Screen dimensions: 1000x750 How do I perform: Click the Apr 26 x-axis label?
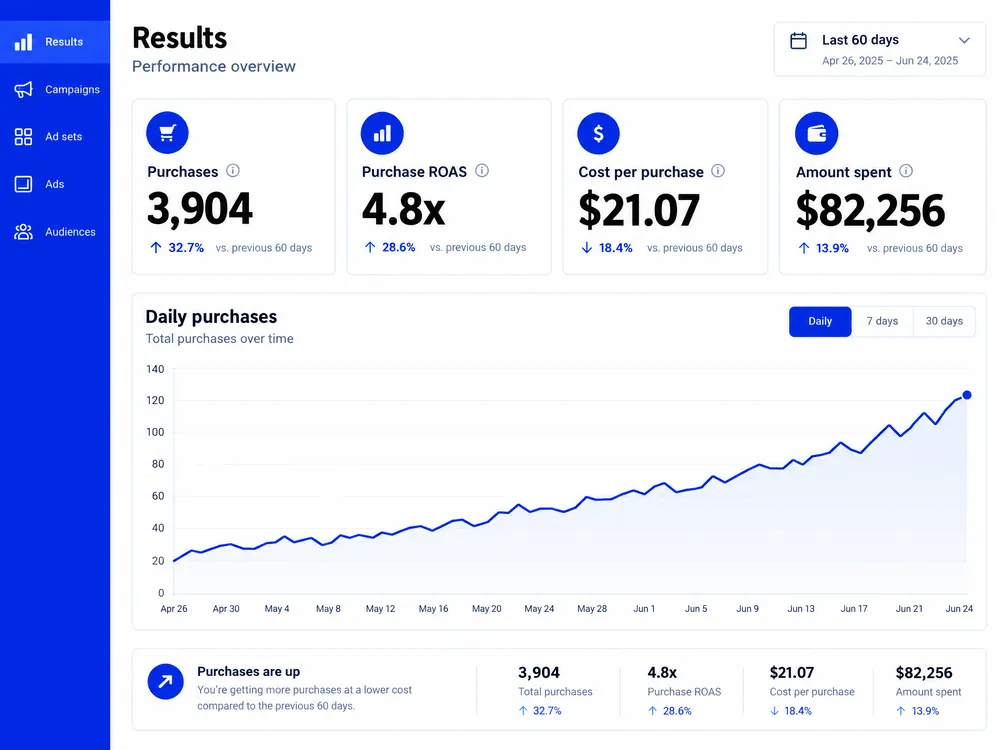pyautogui.click(x=173, y=609)
